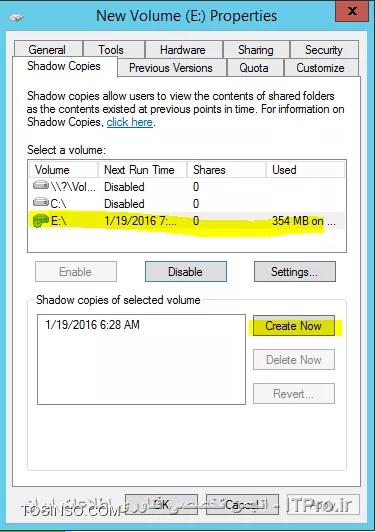The width and height of the screenshot is (375, 532).
Task: Click the Disable button
Action: 186,271
